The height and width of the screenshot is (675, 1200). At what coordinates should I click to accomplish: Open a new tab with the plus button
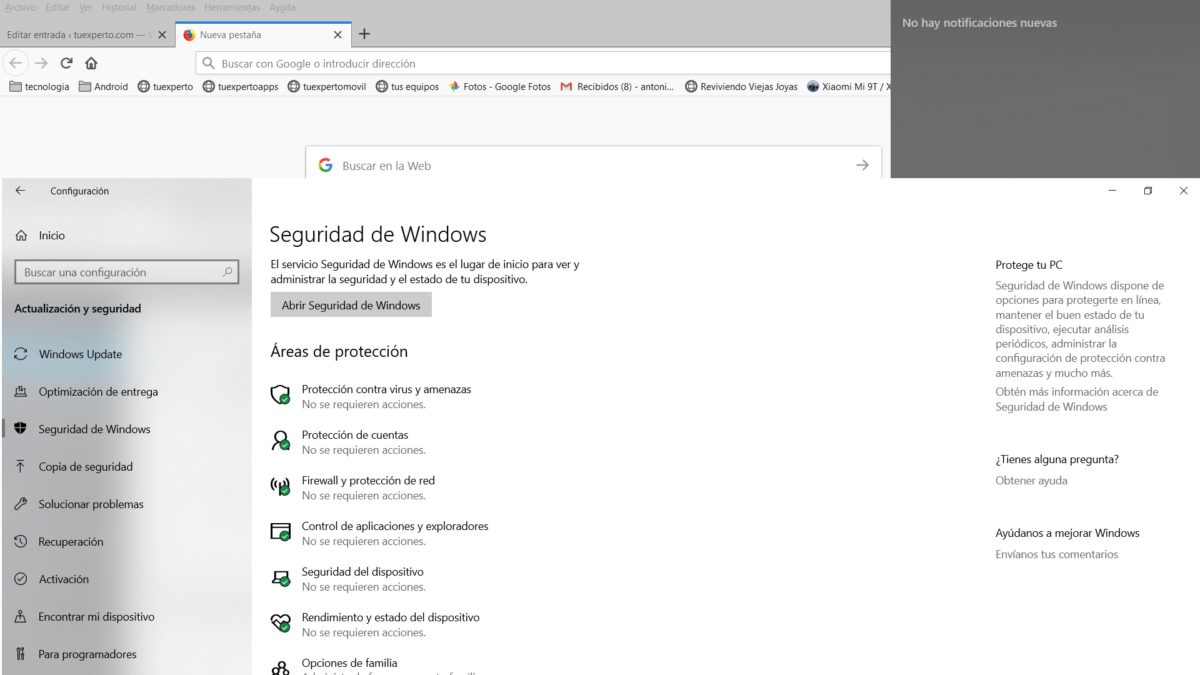[364, 34]
